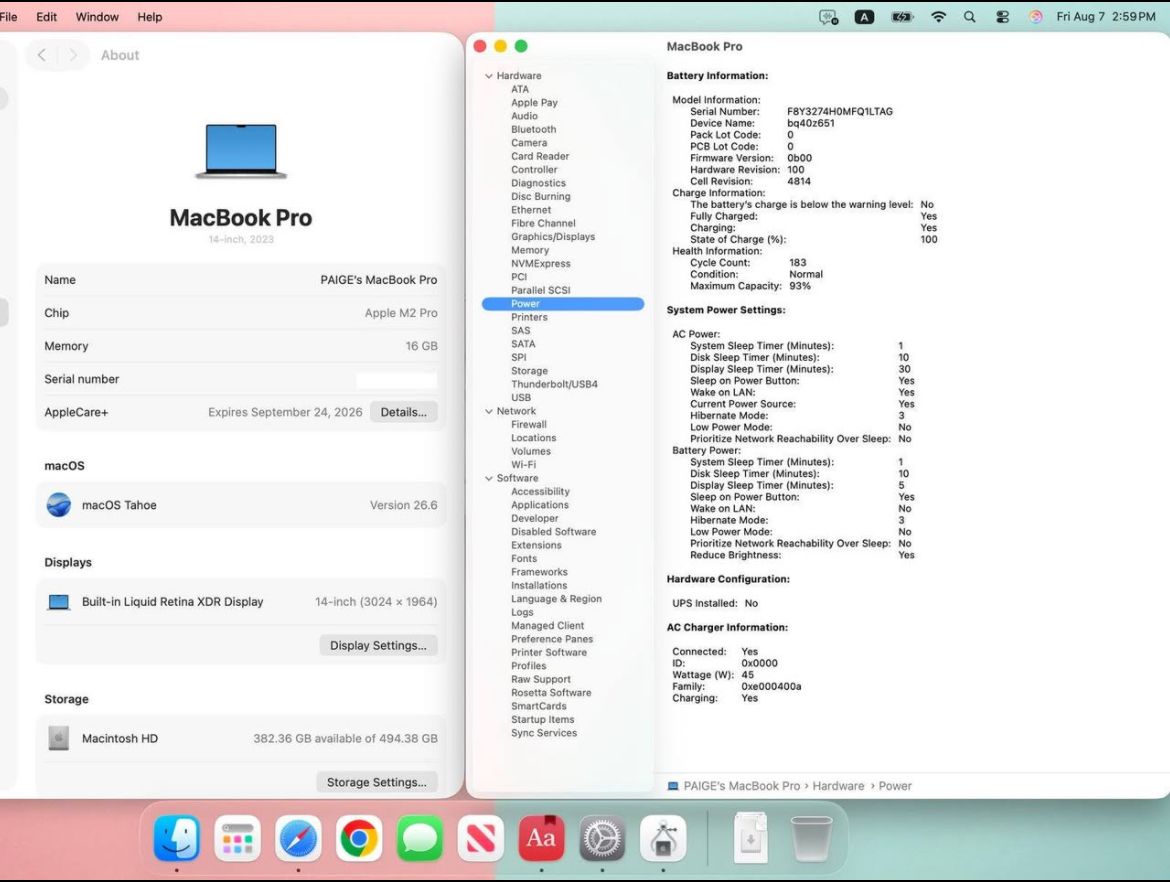Image resolution: width=1170 pixels, height=882 pixels.
Task: Collapse the Software section in sidebar
Action: [489, 478]
